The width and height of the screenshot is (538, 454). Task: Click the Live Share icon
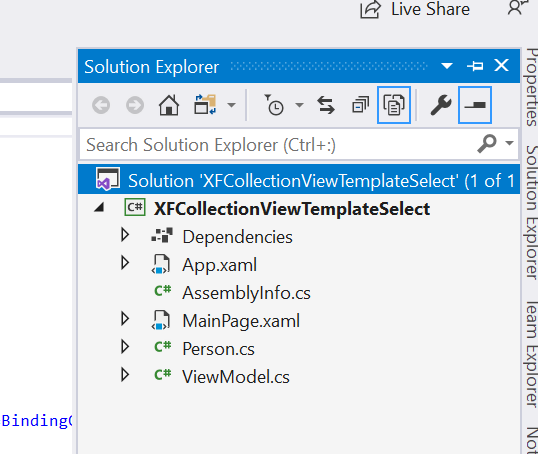point(370,9)
